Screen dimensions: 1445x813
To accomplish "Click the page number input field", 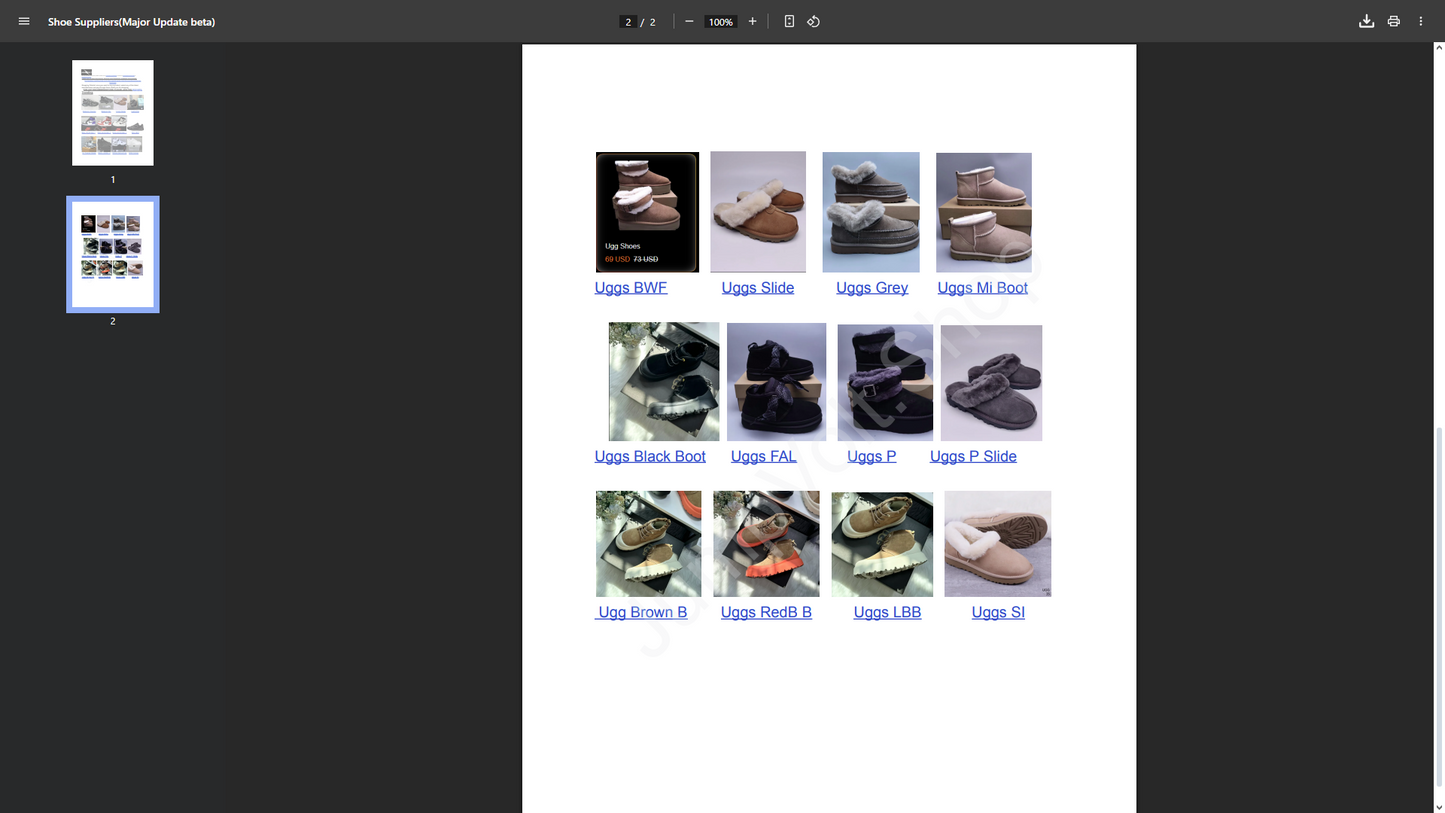I will tap(628, 22).
